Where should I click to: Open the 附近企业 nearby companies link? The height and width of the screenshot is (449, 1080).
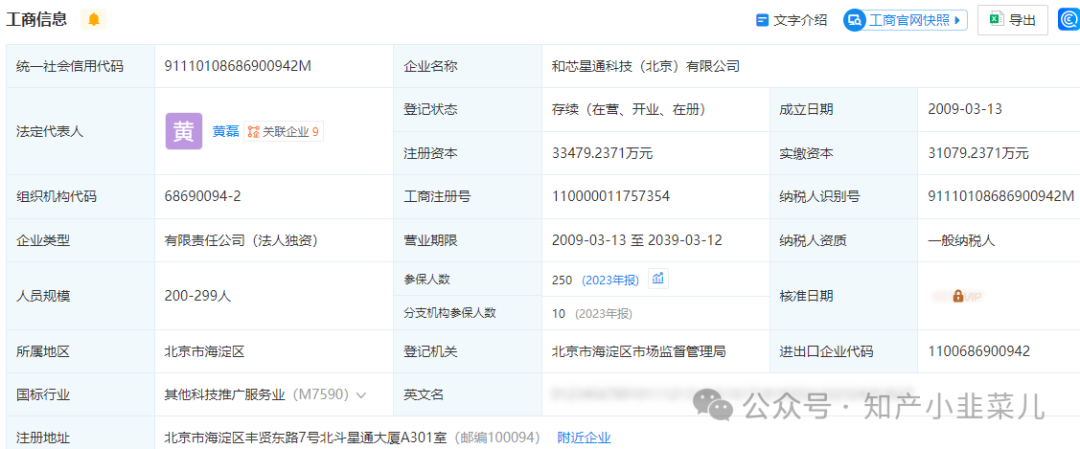(584, 437)
